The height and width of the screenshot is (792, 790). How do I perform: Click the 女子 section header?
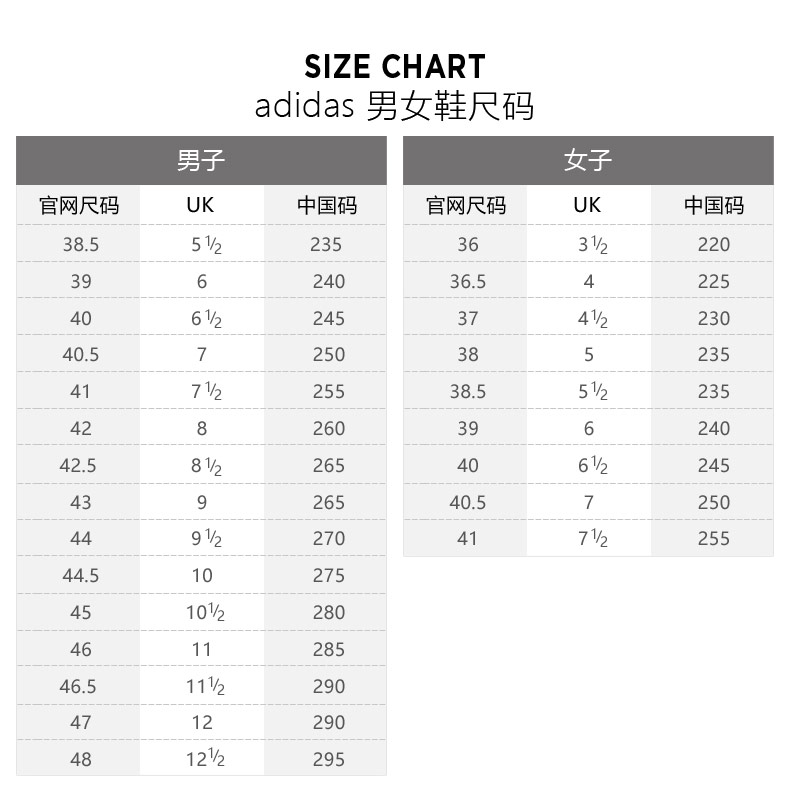pyautogui.click(x=588, y=160)
